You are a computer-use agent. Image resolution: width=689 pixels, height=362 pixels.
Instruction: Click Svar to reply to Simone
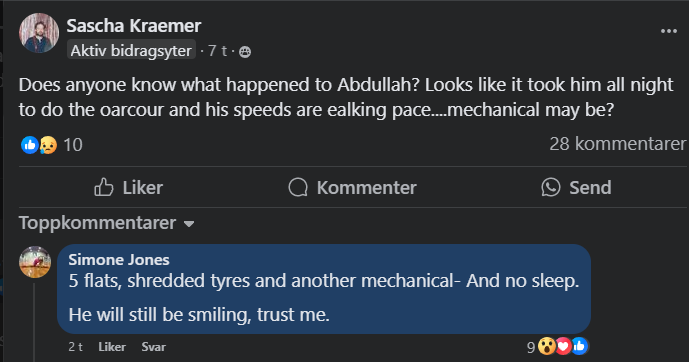click(153, 347)
